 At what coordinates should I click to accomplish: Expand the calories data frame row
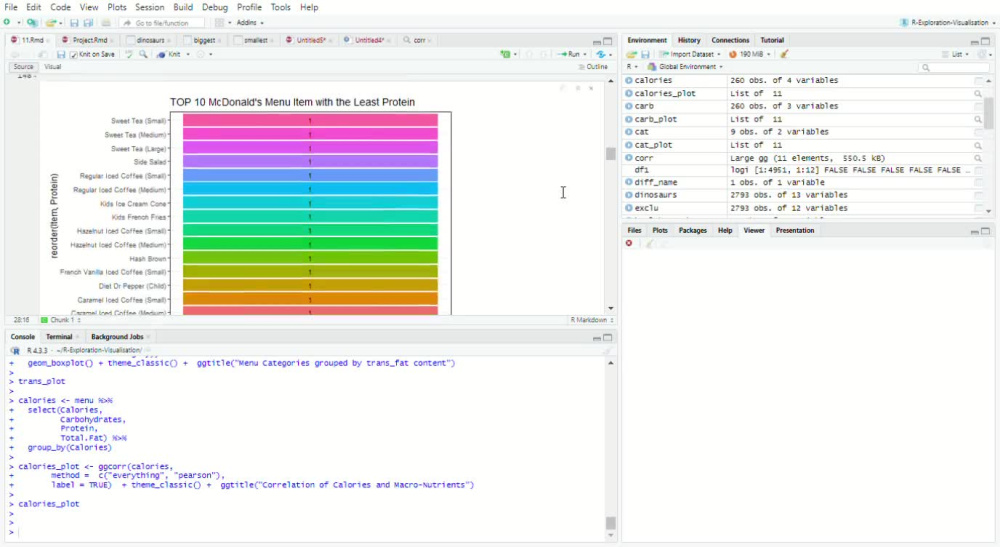coord(629,80)
